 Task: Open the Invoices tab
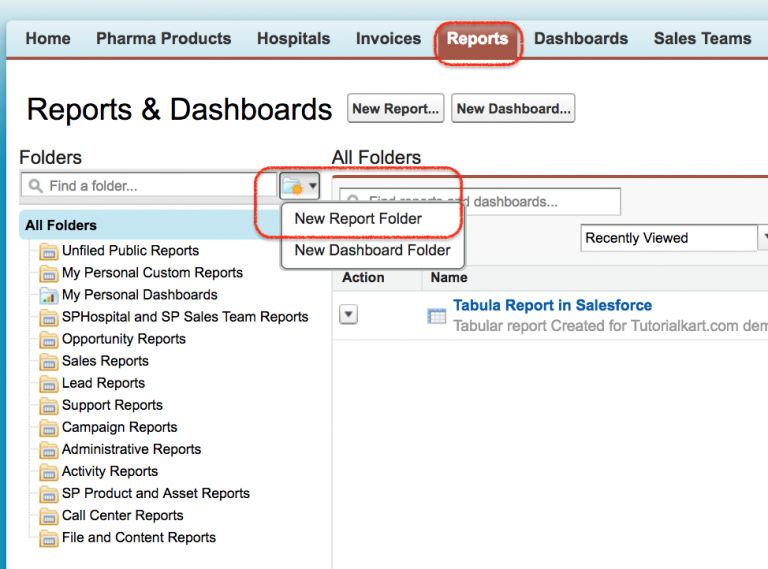pyautogui.click(x=388, y=38)
